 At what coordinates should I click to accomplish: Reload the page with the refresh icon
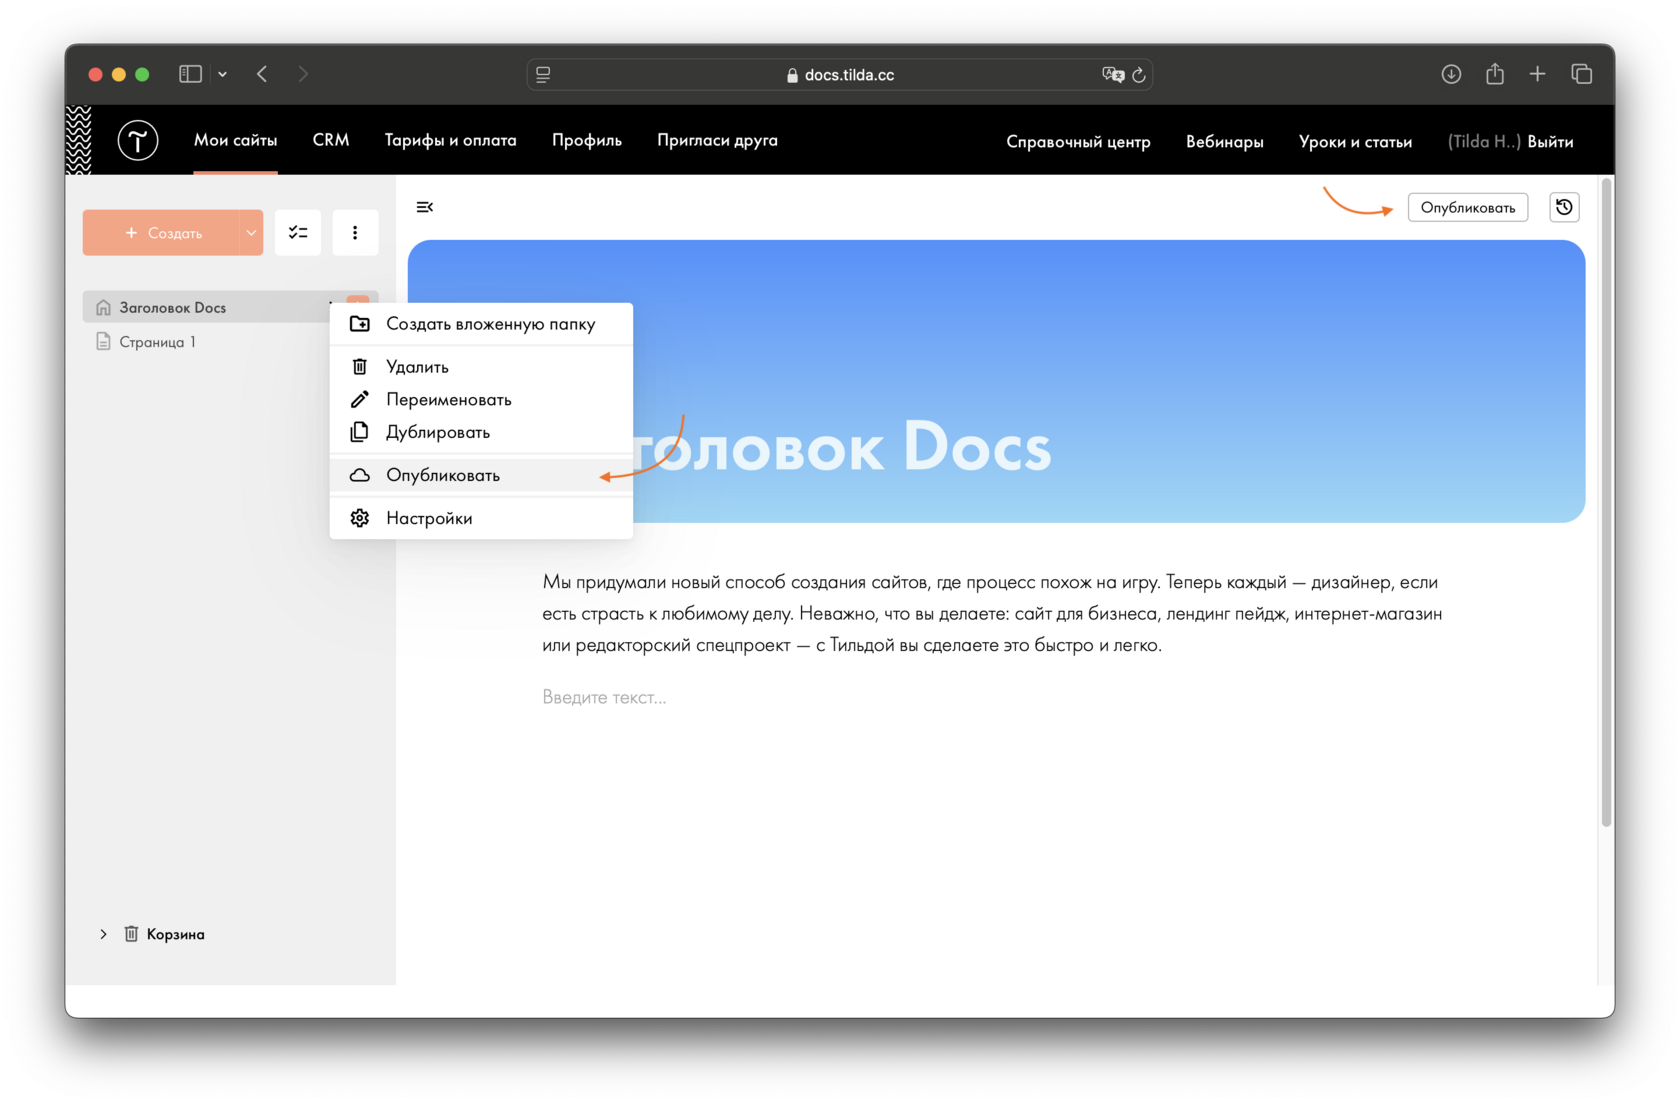[1139, 75]
